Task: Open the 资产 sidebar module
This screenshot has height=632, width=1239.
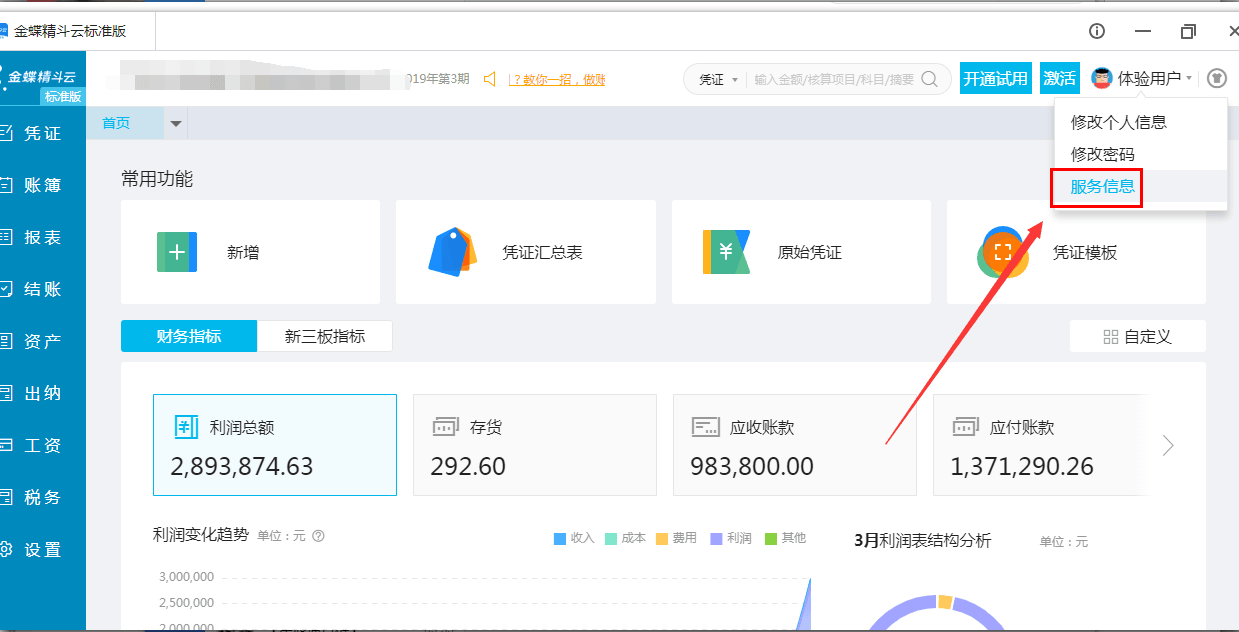Action: 42,341
